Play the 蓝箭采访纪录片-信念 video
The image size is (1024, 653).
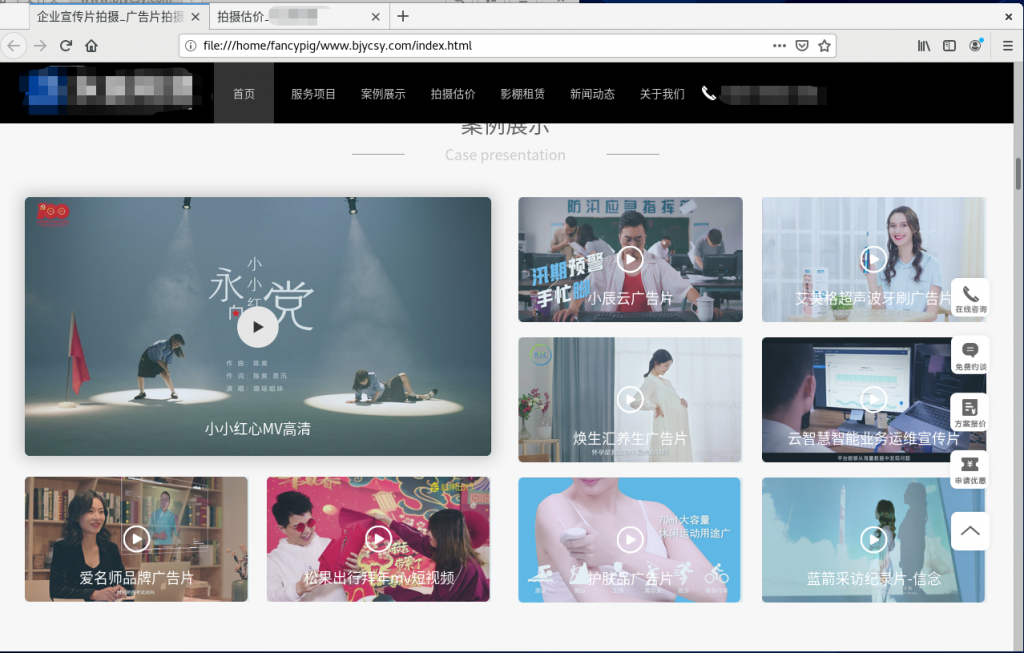tap(873, 539)
